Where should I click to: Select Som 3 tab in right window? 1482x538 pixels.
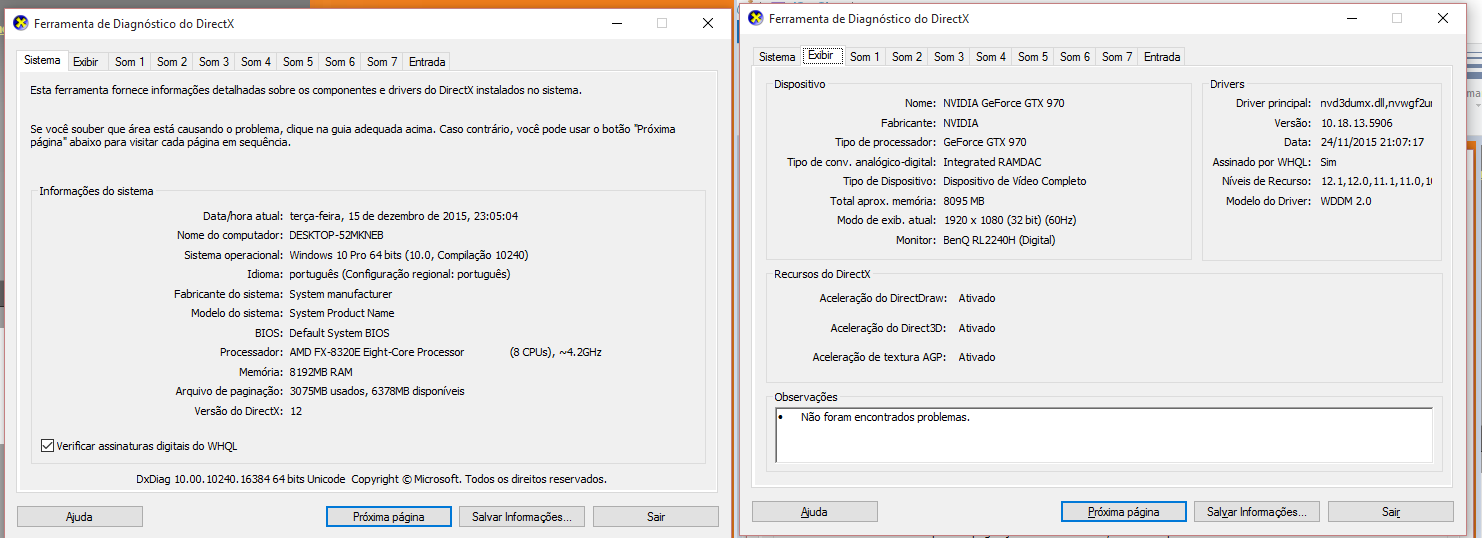coord(949,57)
